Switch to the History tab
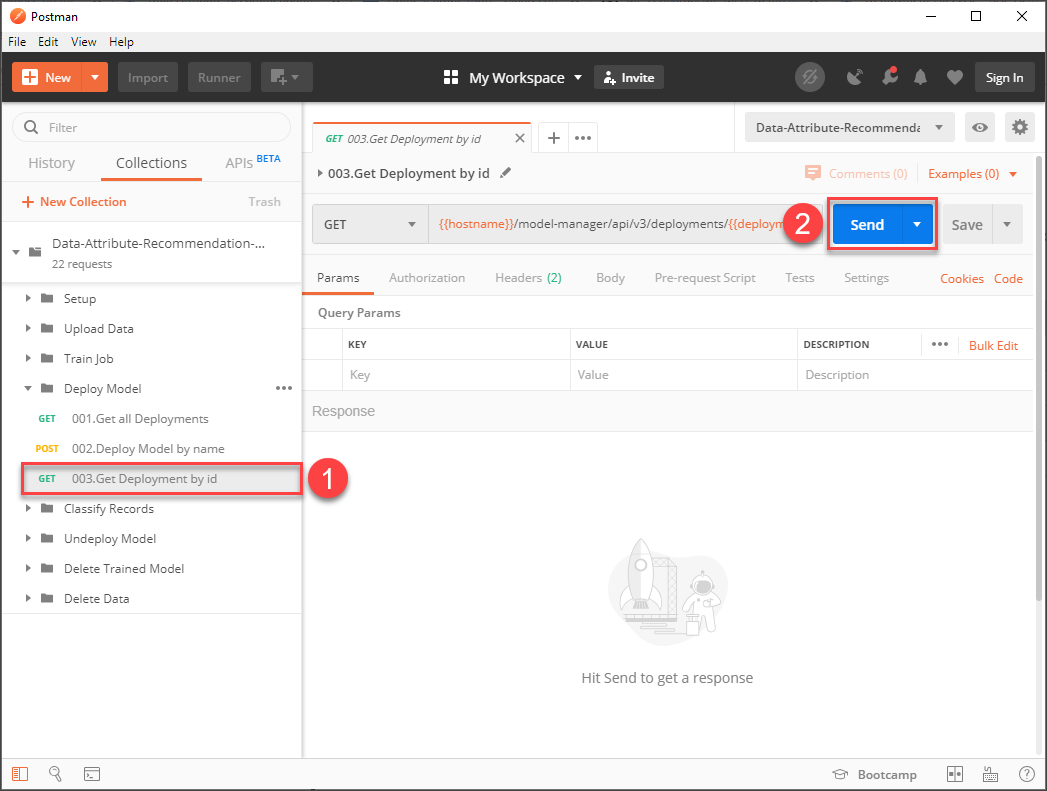 click(x=51, y=163)
